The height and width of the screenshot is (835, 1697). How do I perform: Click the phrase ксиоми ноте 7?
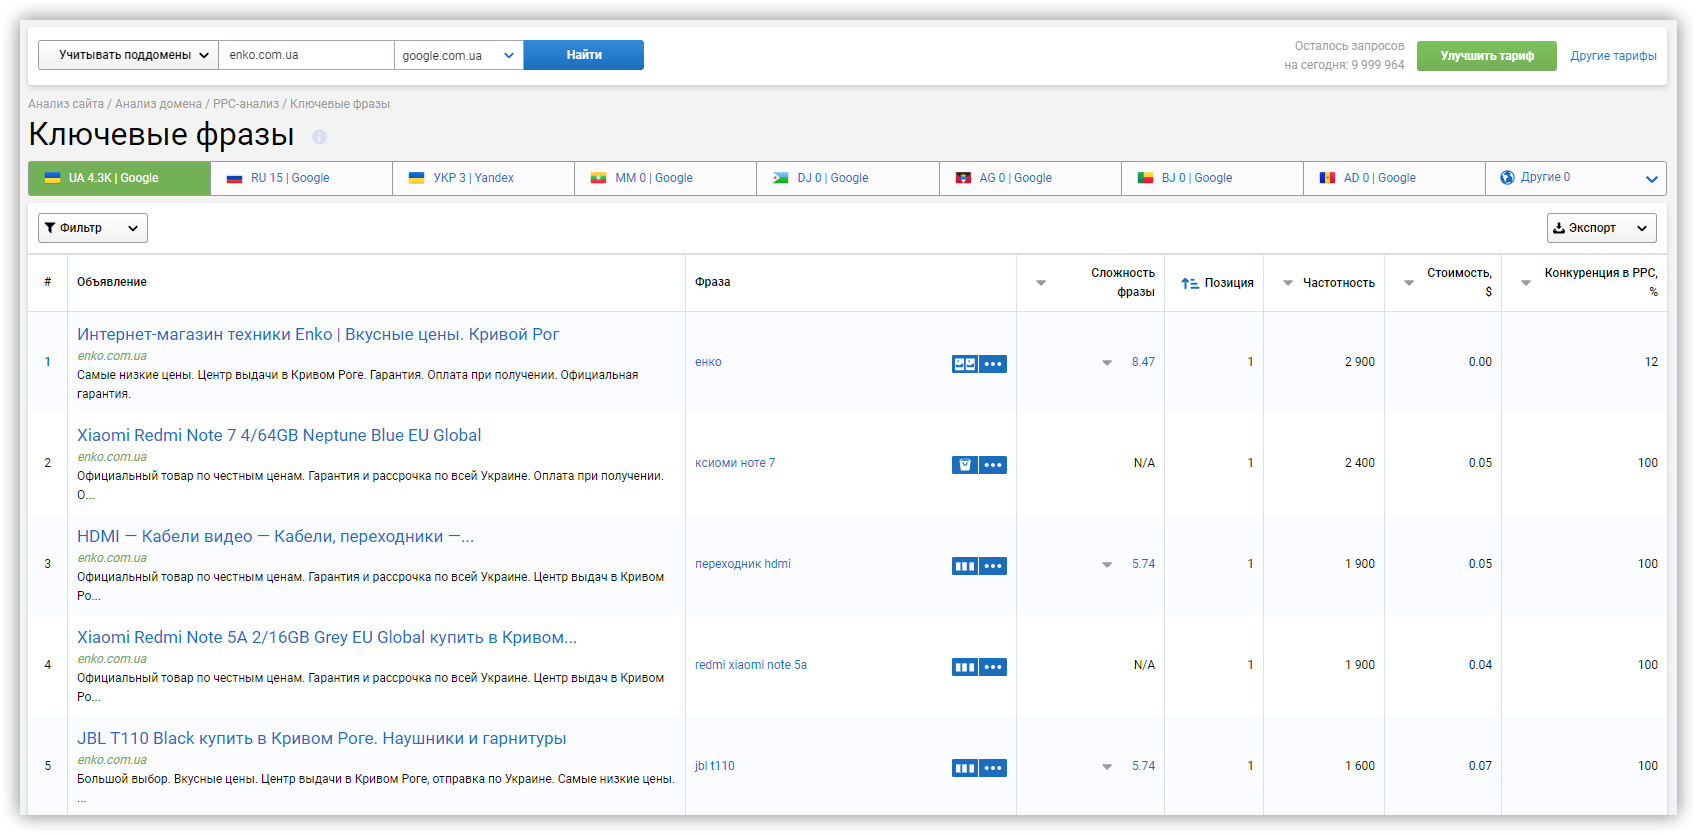[735, 463]
